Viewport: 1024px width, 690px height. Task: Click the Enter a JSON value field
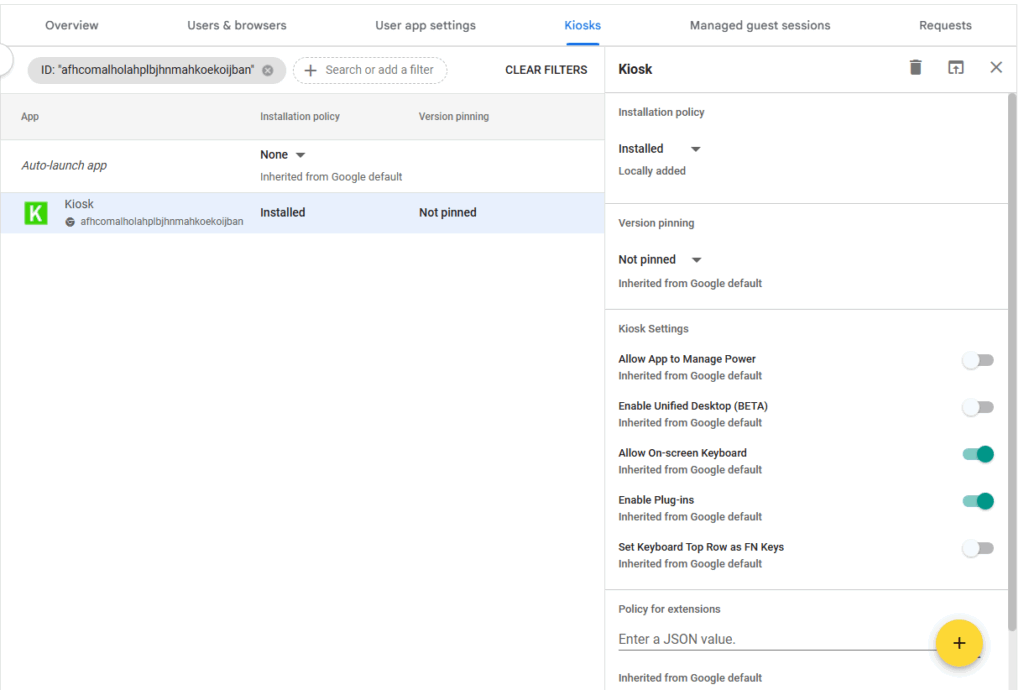click(770, 639)
